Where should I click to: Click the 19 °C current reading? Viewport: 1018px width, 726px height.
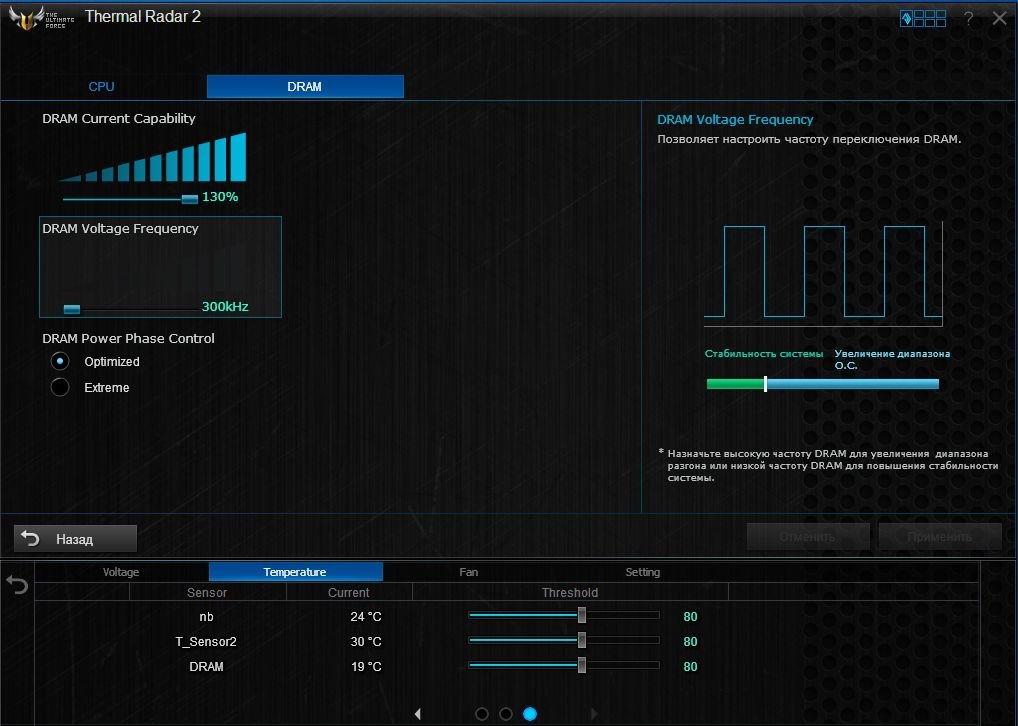[x=366, y=667]
